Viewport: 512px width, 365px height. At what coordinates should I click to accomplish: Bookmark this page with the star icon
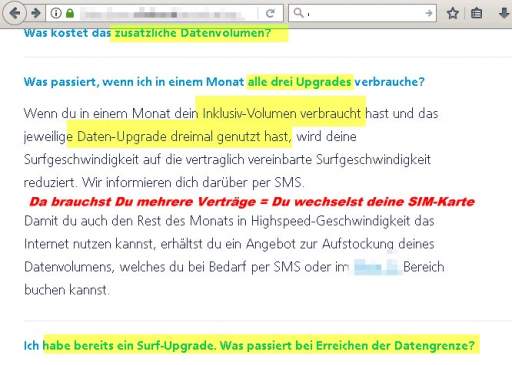coord(453,13)
